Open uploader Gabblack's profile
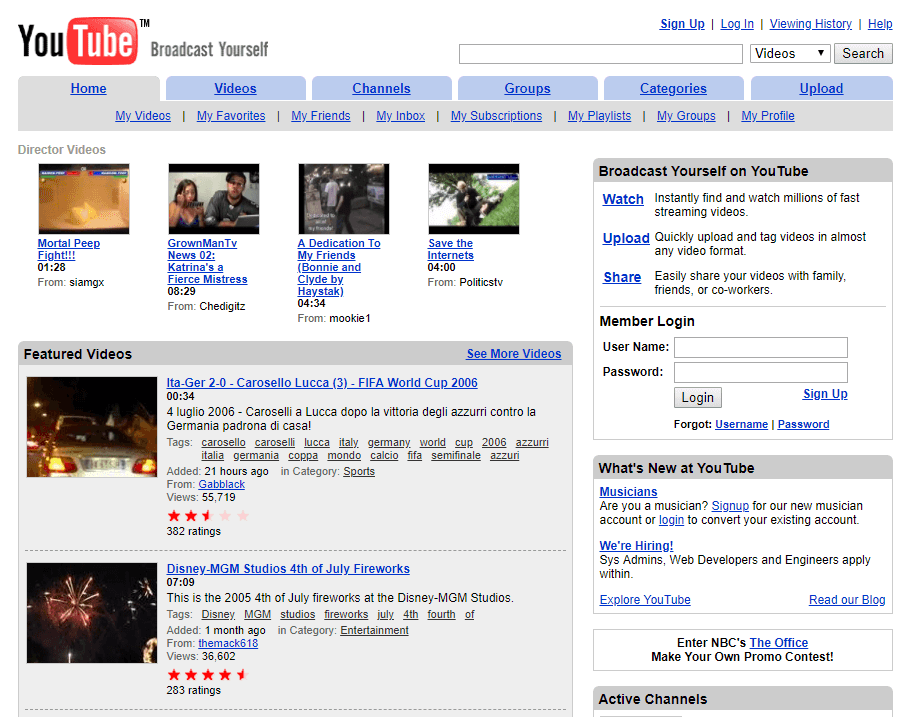Image resolution: width=909 pixels, height=717 pixels. 221,484
